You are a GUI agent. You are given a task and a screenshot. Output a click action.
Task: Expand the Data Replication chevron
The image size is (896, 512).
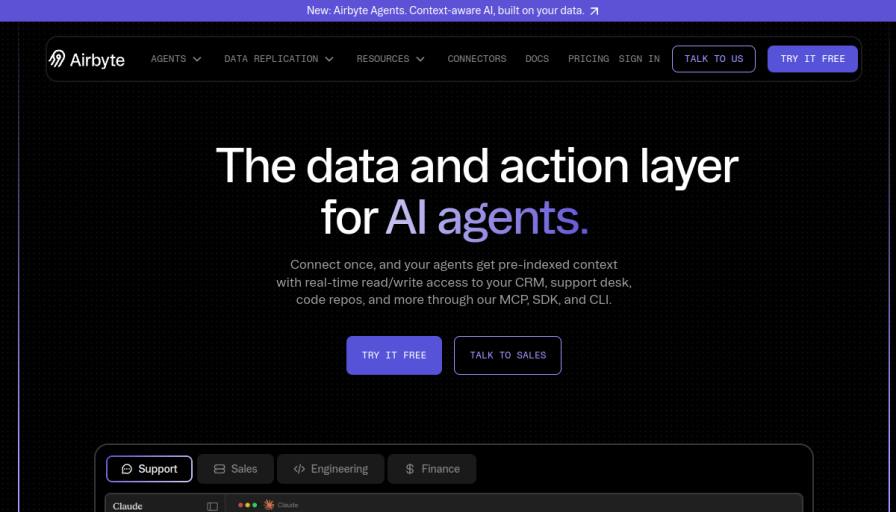tap(329, 59)
